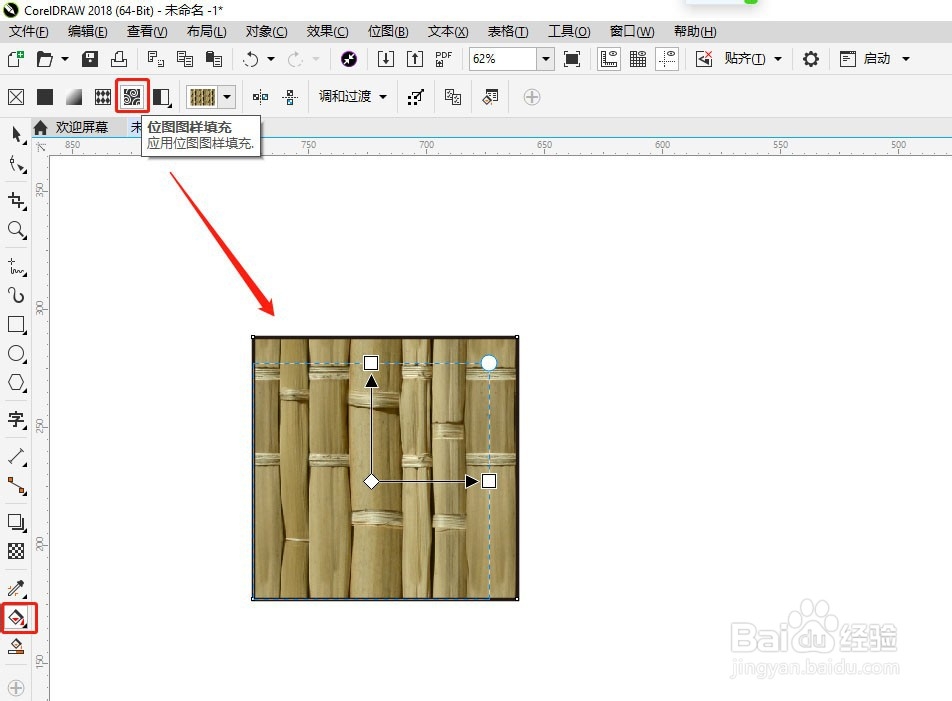The image size is (952, 701).
Task: Select the Ellipse tool
Action: pyautogui.click(x=17, y=354)
